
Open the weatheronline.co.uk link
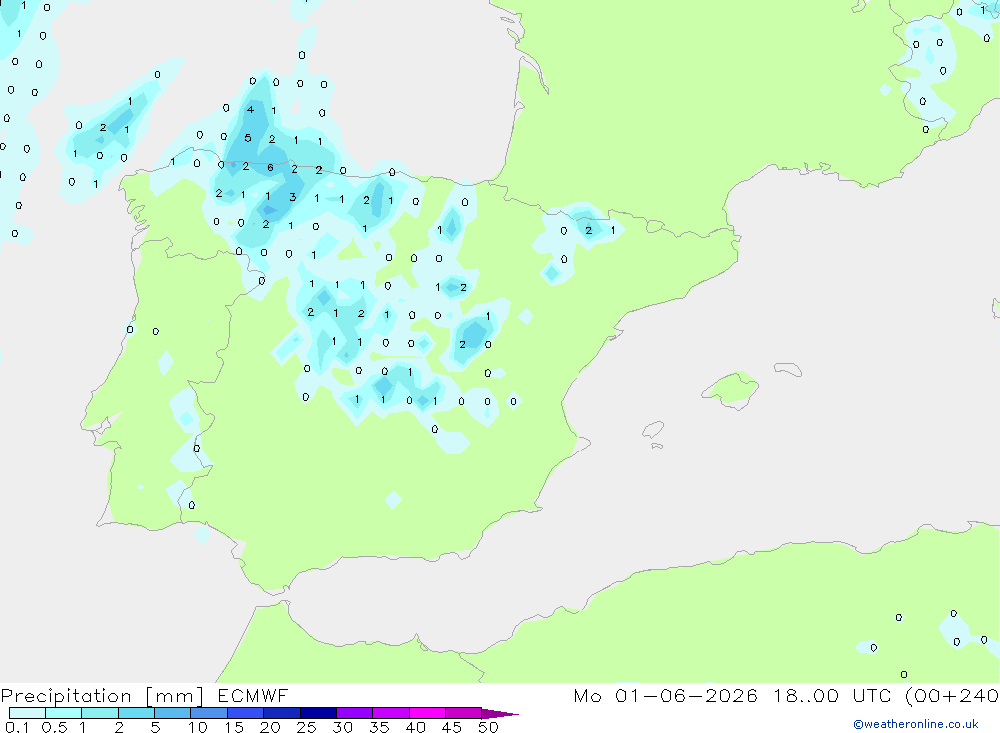[916, 724]
